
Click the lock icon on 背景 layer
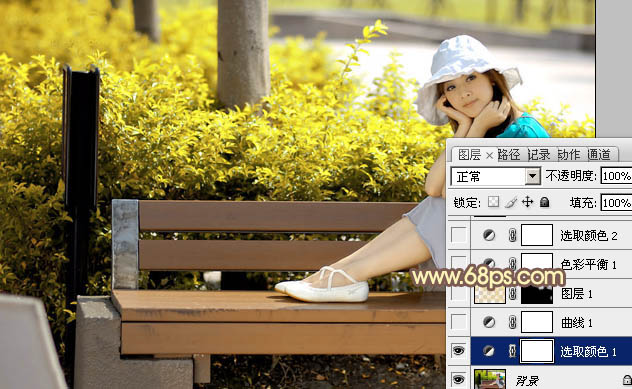[627, 380]
